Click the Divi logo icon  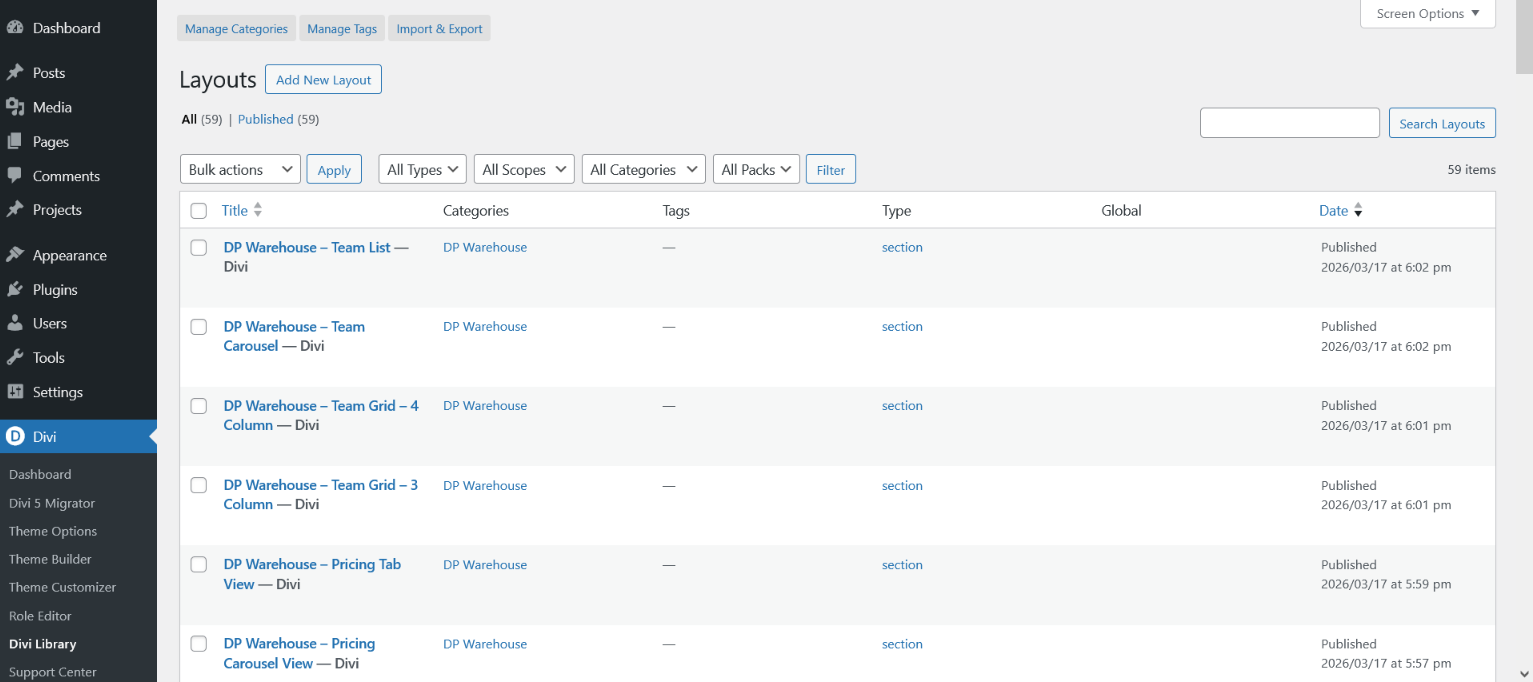coord(15,436)
